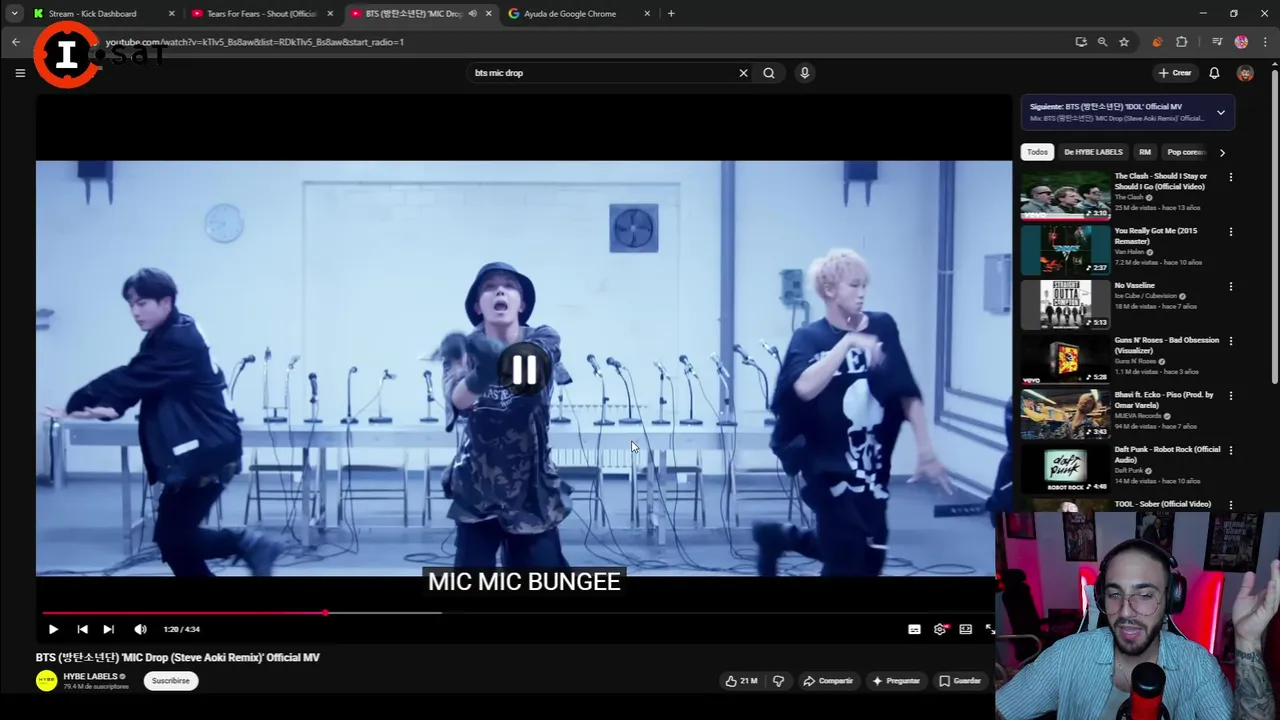Bookmark page with star icon
This screenshot has width=1280, height=720.
[x=1124, y=42]
